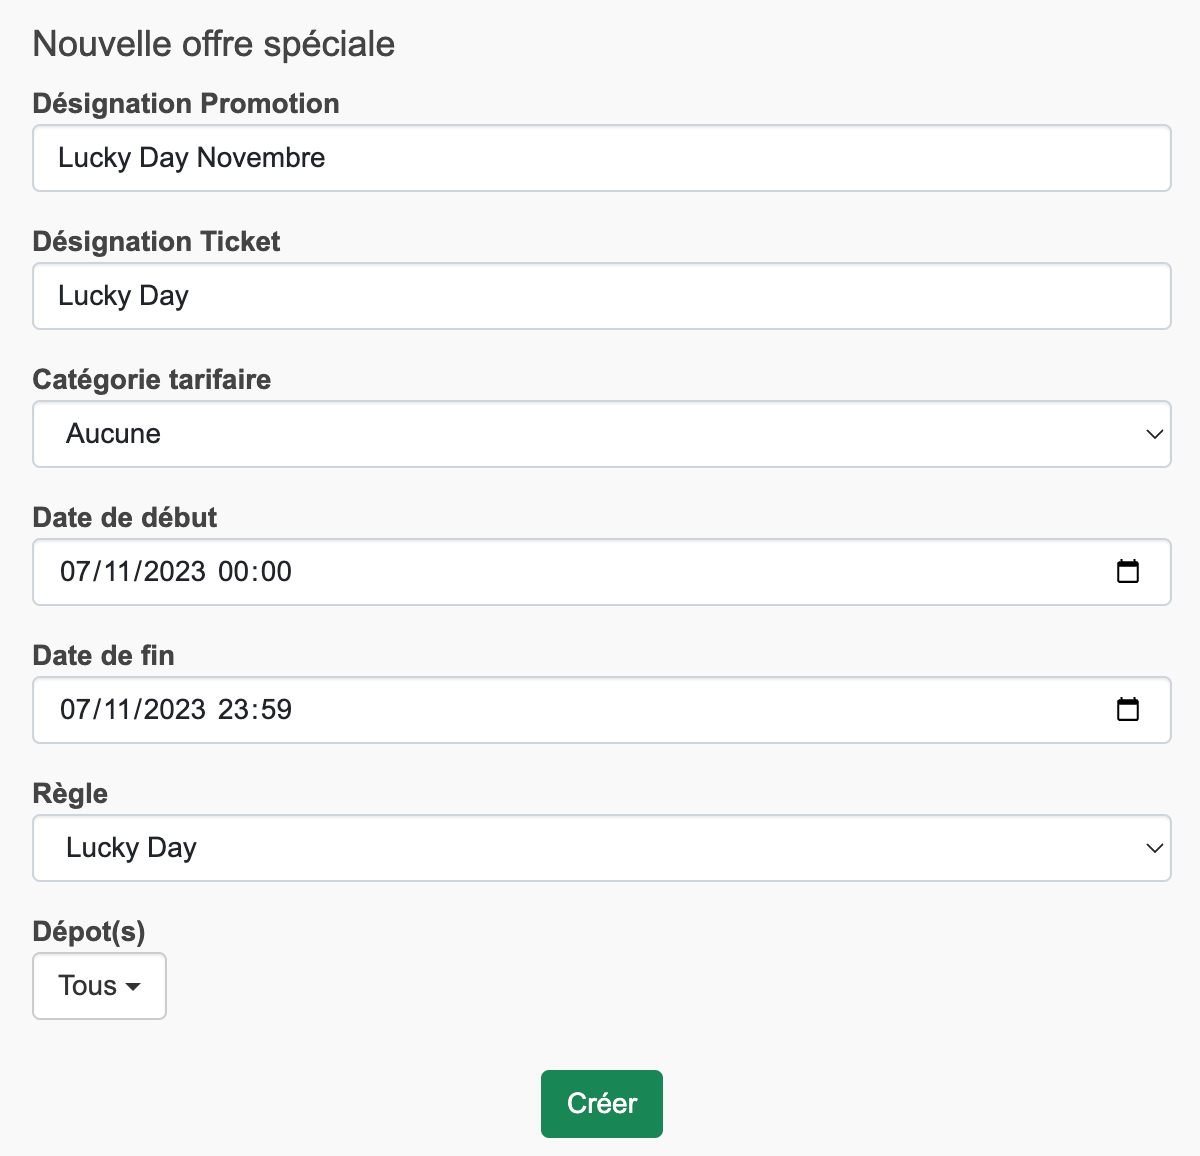This screenshot has width=1200, height=1156.
Task: Expand the Catégorie tarifaire dropdown showing Aucune
Action: pyautogui.click(x=602, y=434)
